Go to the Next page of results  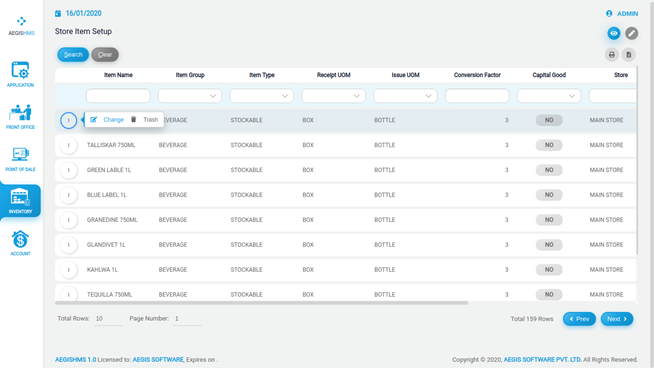point(617,319)
